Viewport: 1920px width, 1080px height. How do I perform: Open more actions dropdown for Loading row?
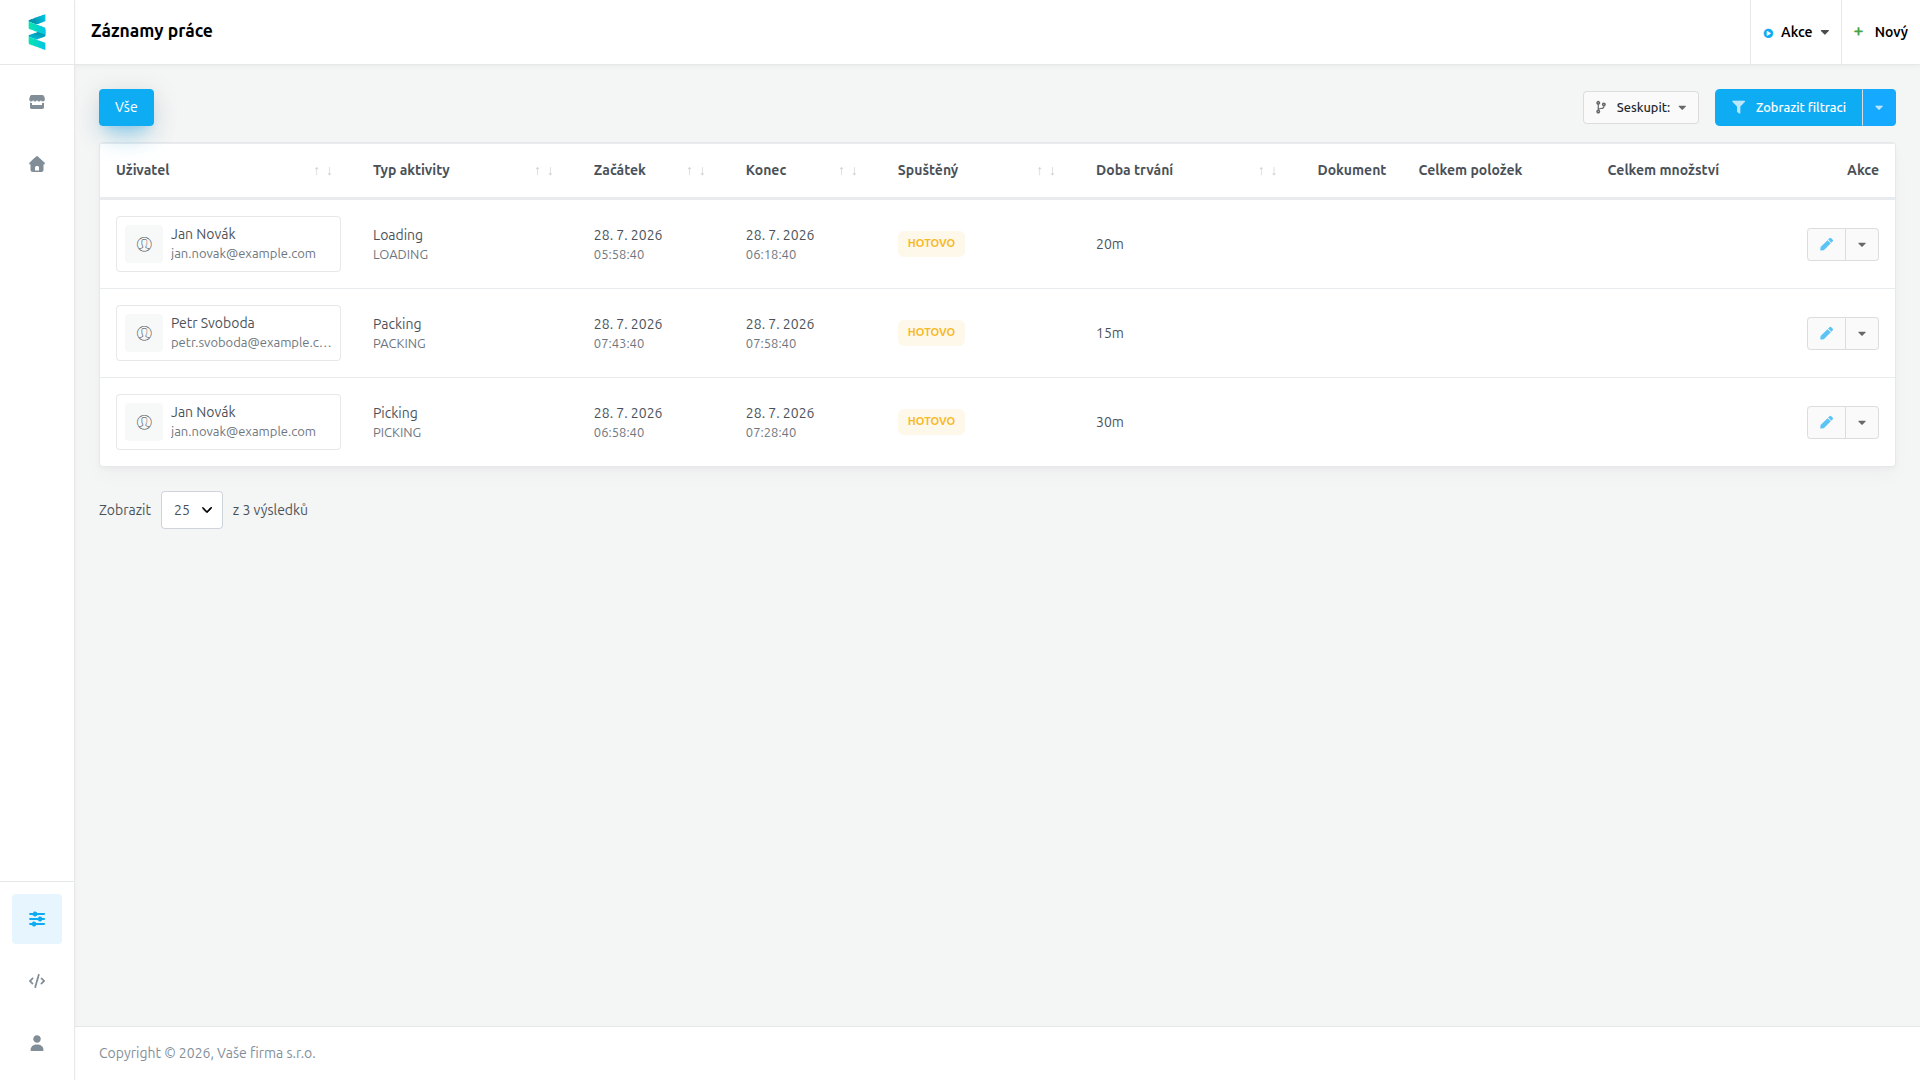1862,244
